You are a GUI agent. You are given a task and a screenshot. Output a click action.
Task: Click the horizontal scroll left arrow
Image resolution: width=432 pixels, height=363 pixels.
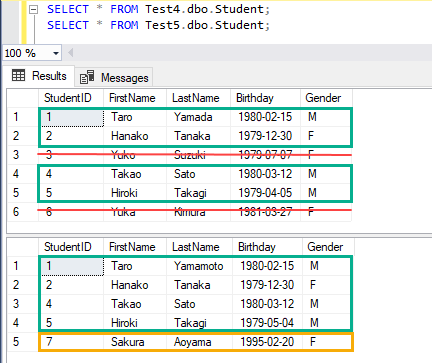pyautogui.click(x=70, y=53)
